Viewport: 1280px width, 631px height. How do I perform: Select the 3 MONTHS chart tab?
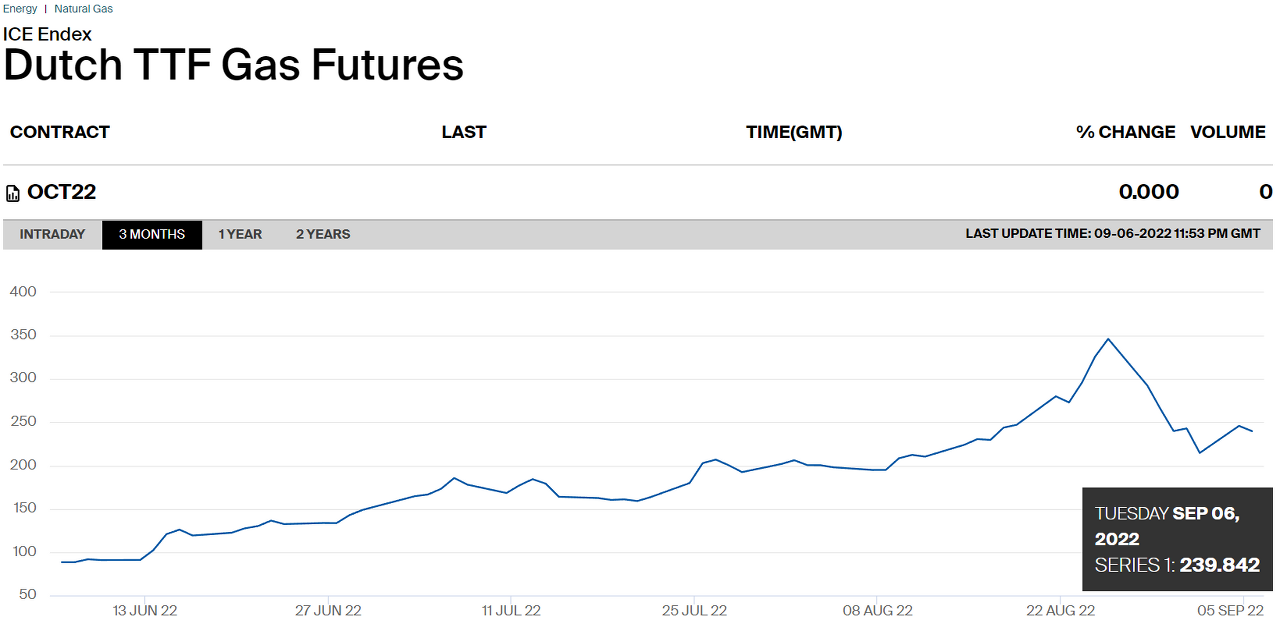[152, 235]
